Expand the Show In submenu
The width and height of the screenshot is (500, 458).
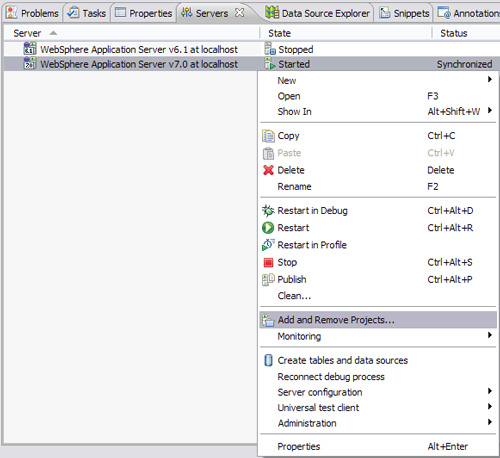378,111
